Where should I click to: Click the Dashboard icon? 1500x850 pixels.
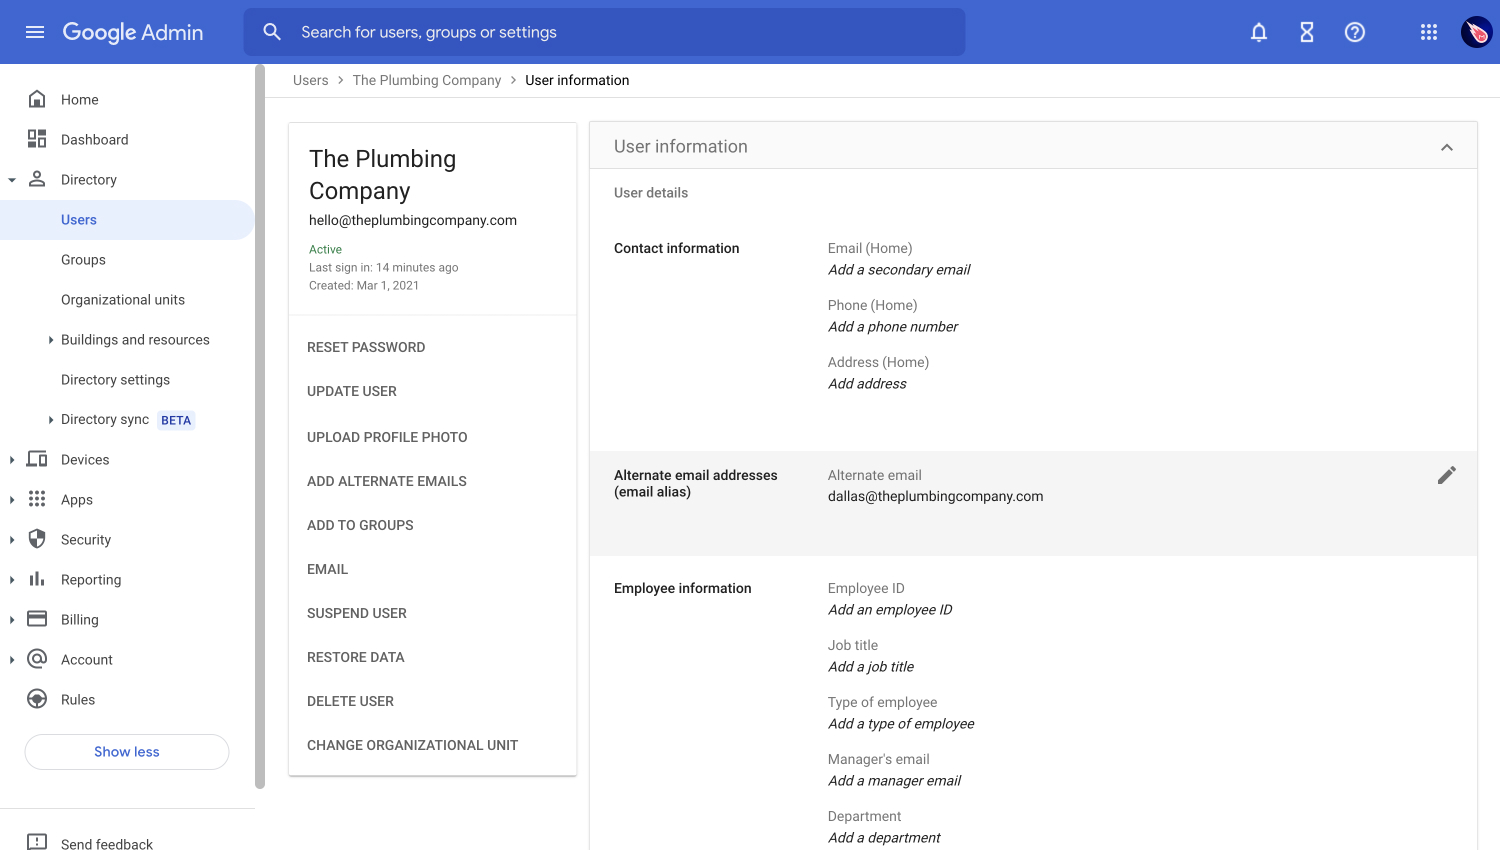37,139
